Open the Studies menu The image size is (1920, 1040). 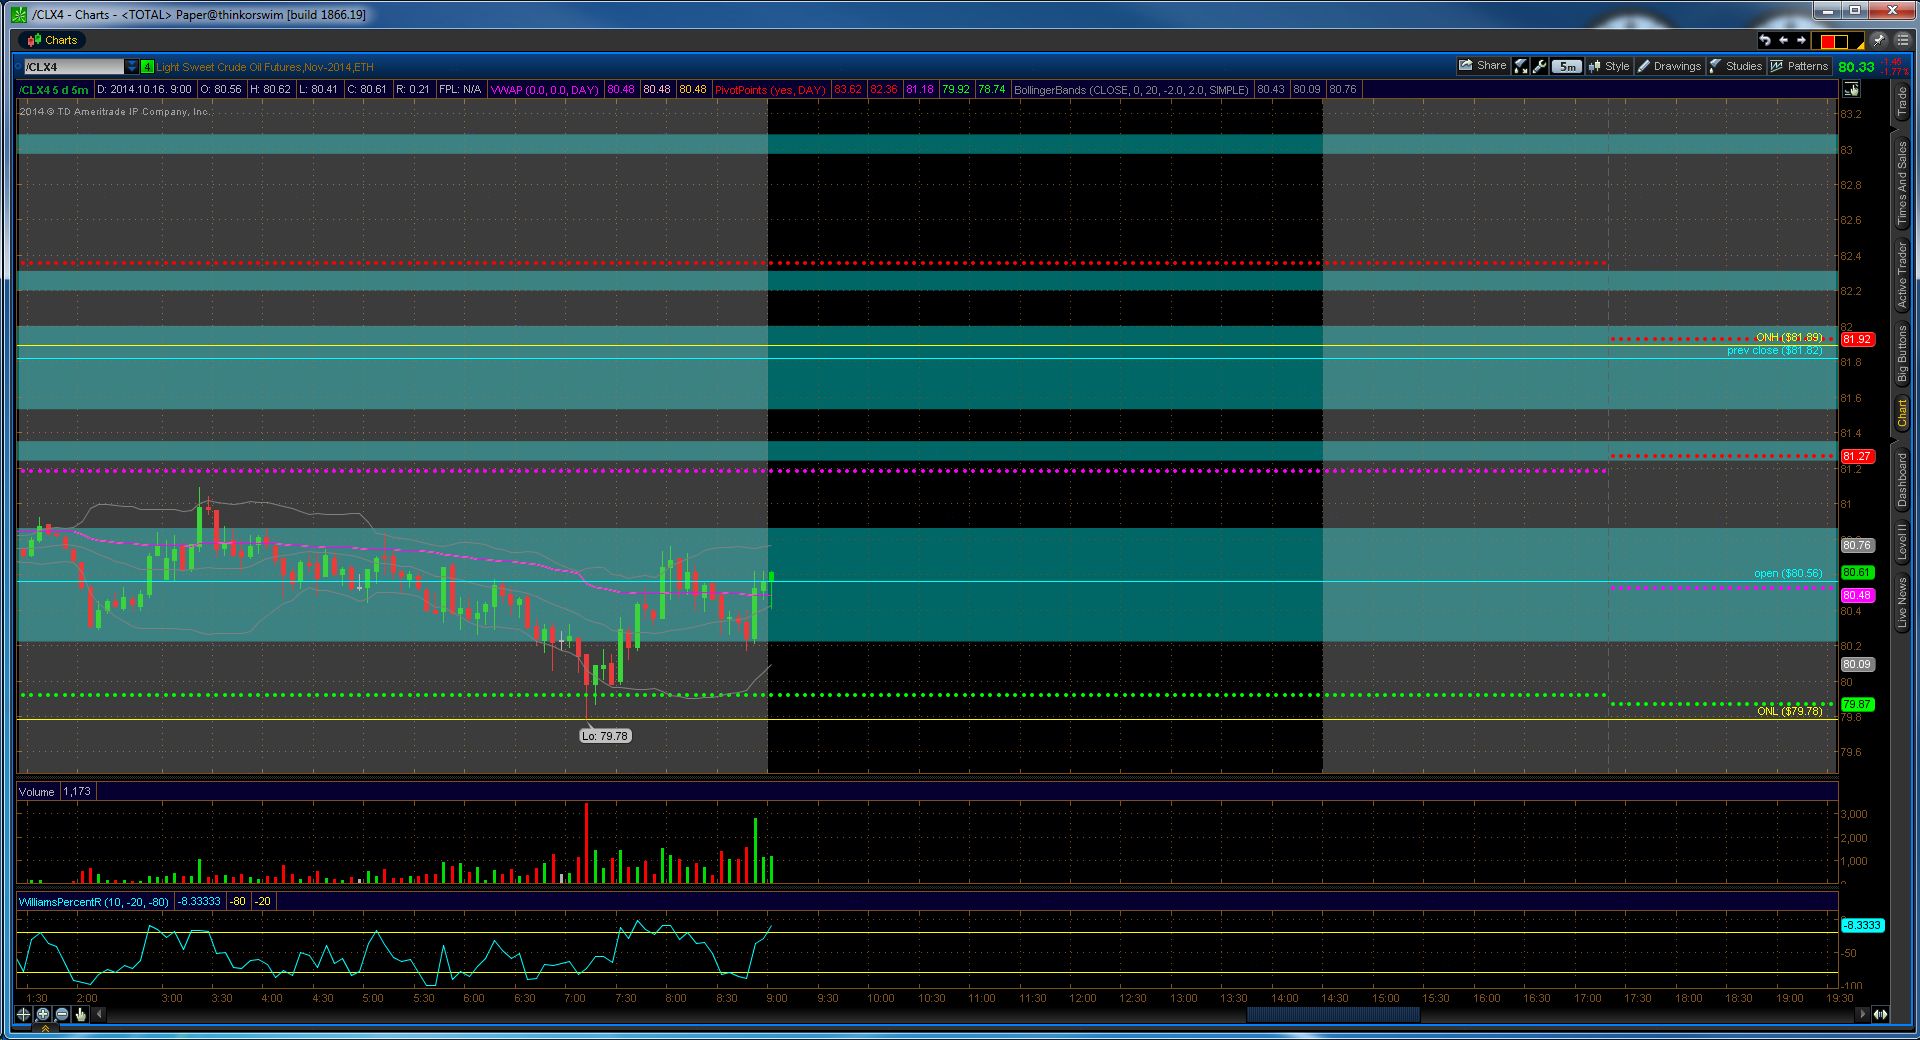tap(1736, 66)
